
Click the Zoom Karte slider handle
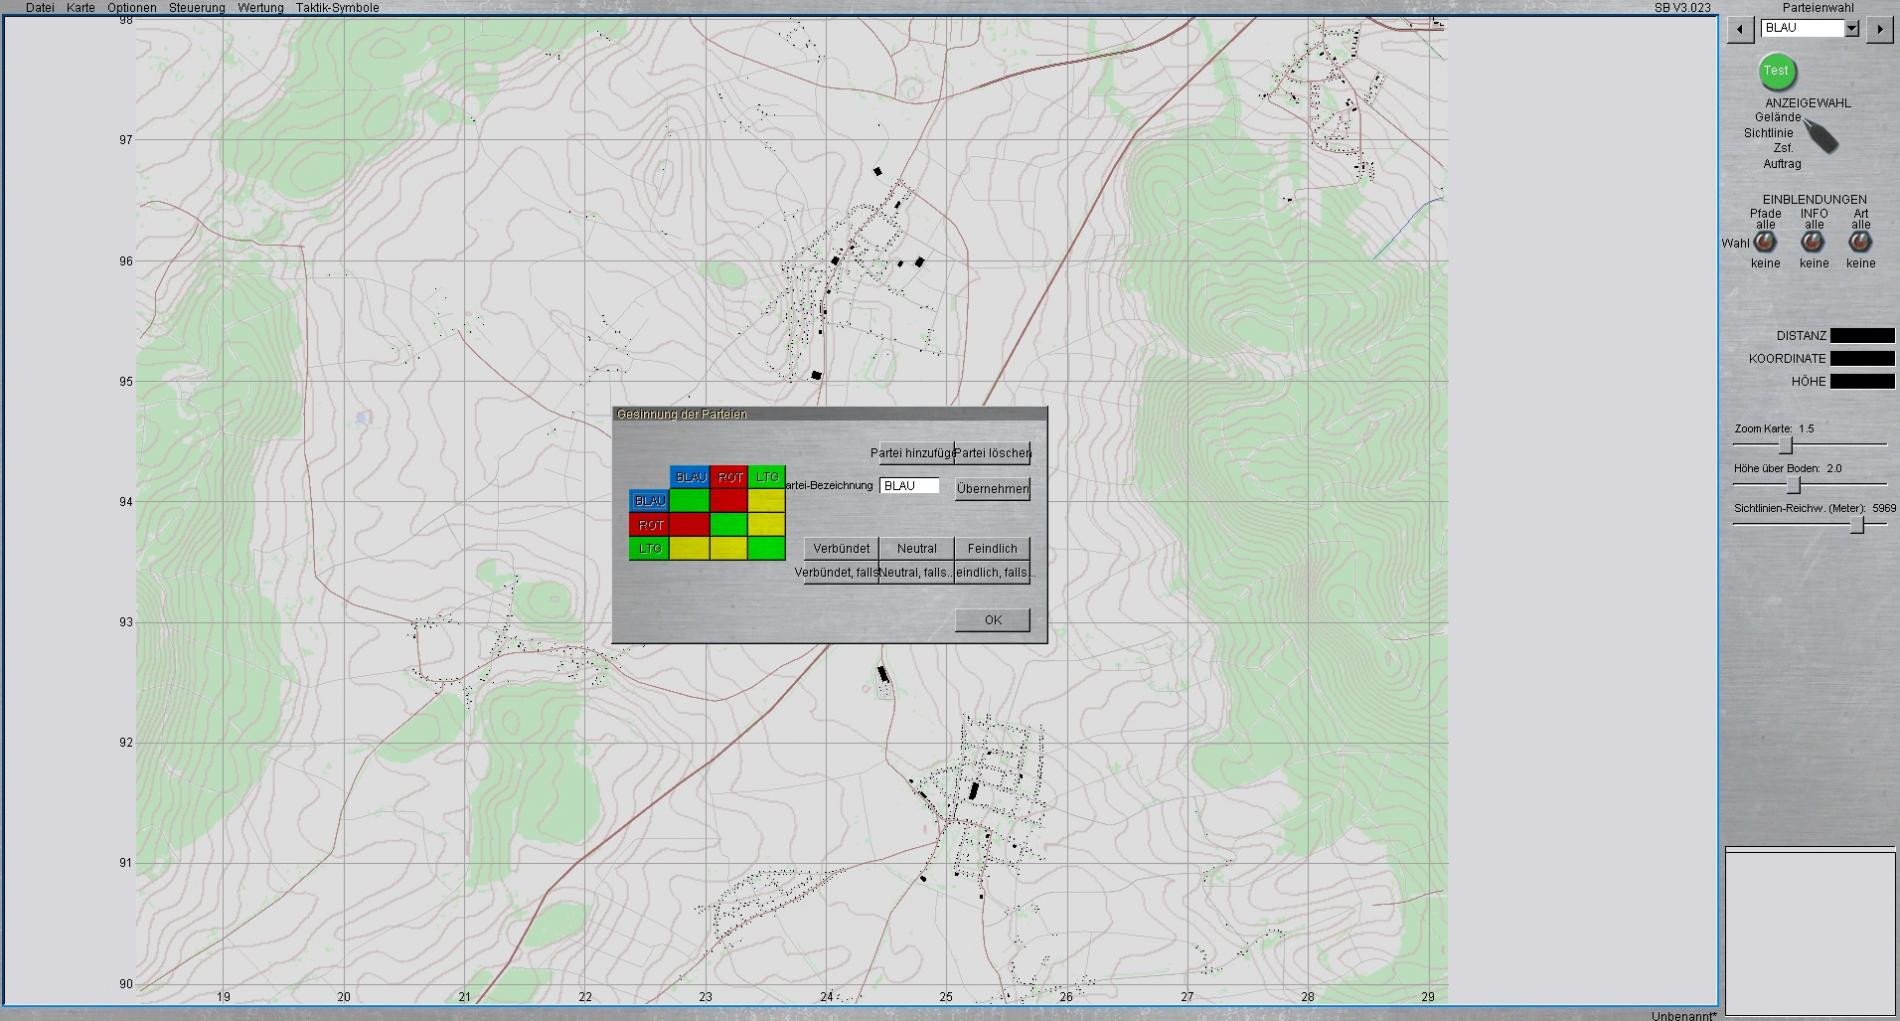[1785, 445]
